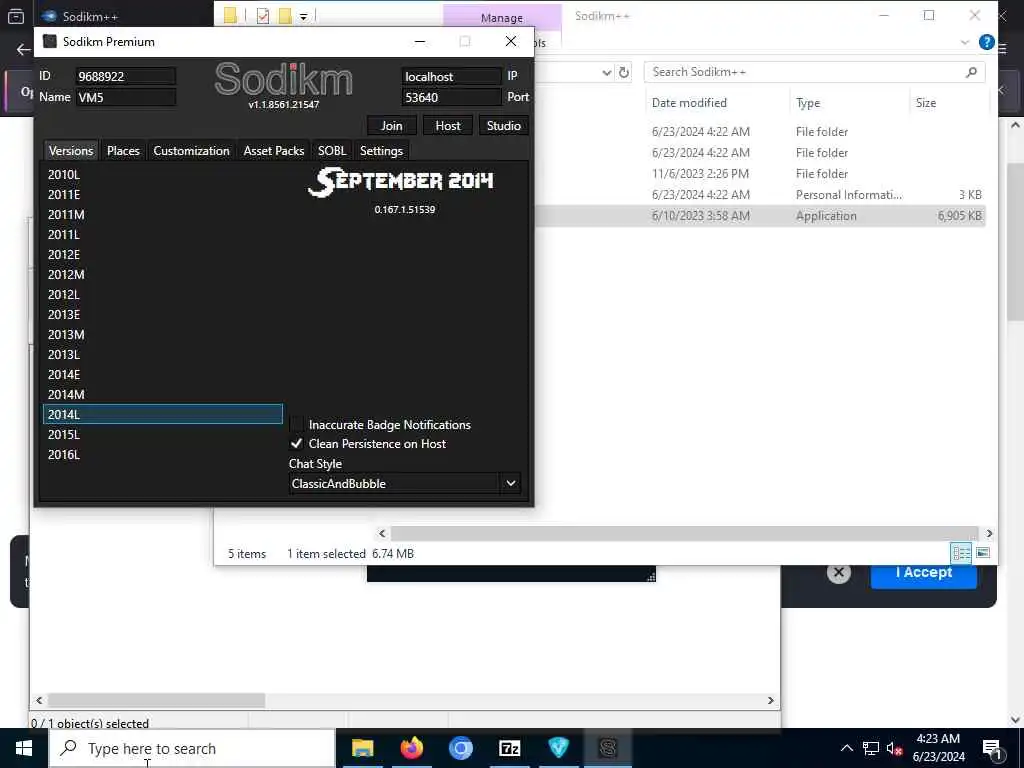The height and width of the screenshot is (768, 1024).
Task: Open the Places tab
Action: click(123, 151)
